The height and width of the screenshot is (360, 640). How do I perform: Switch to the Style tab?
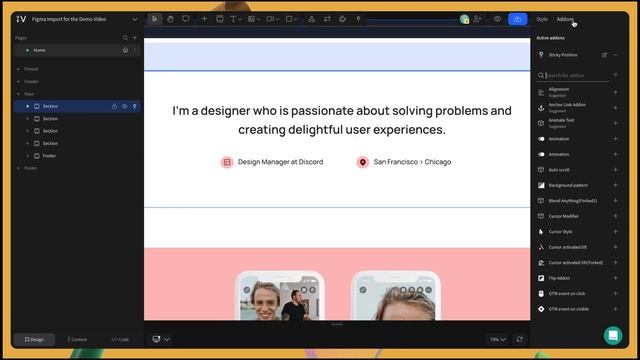542,19
